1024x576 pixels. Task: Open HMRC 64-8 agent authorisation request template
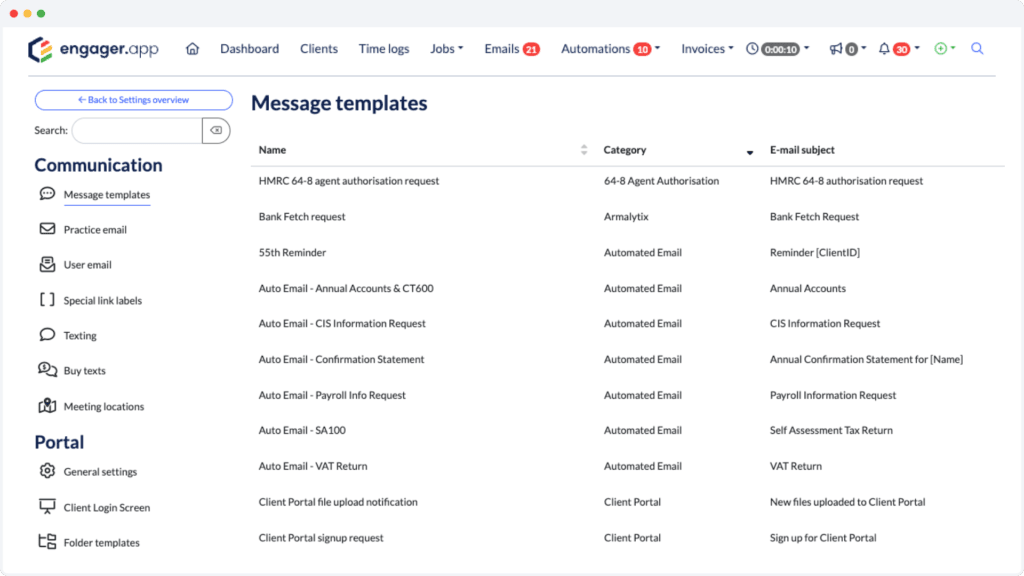(x=349, y=181)
